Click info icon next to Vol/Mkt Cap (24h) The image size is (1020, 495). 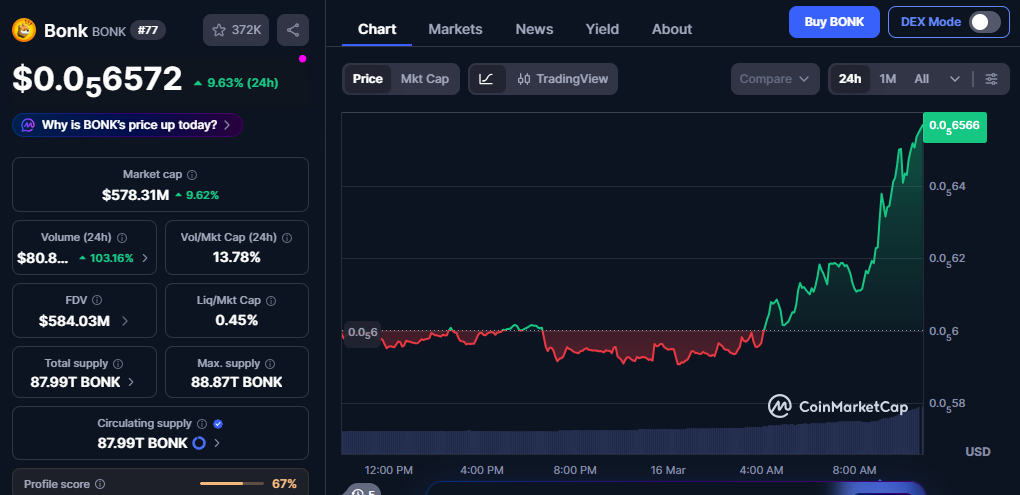288,238
